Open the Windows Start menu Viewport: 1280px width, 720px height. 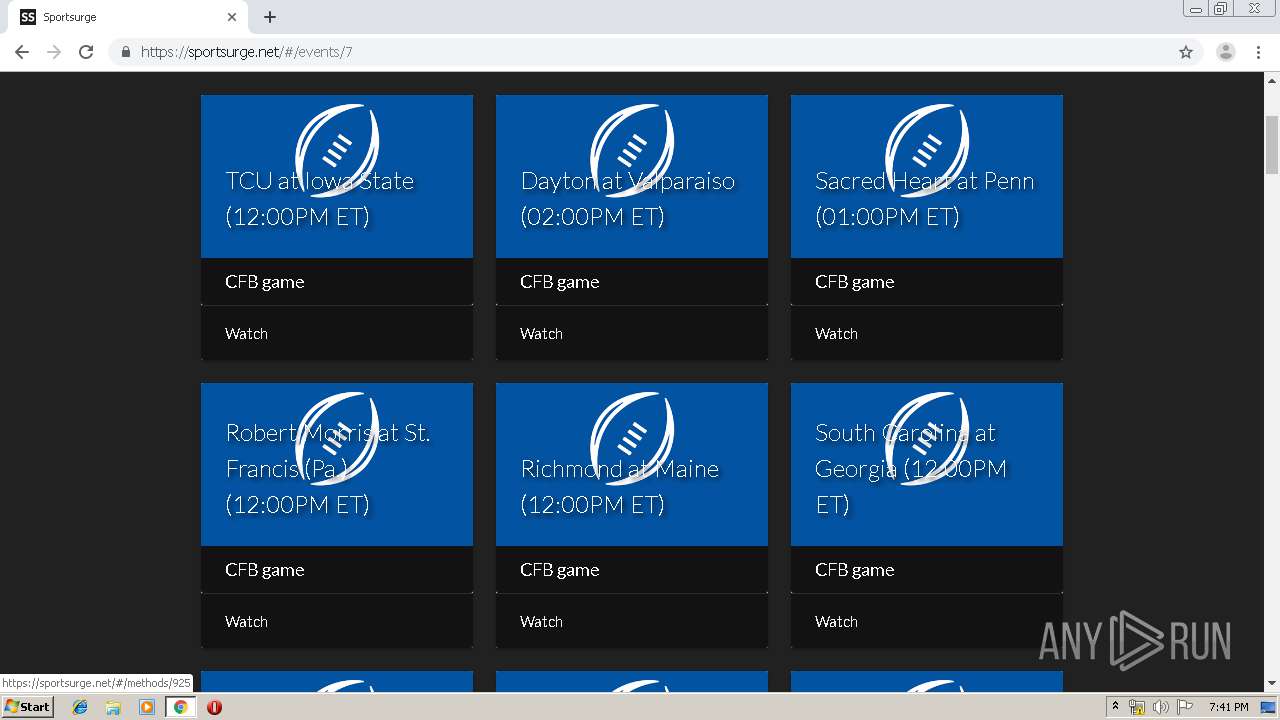pyautogui.click(x=28, y=707)
